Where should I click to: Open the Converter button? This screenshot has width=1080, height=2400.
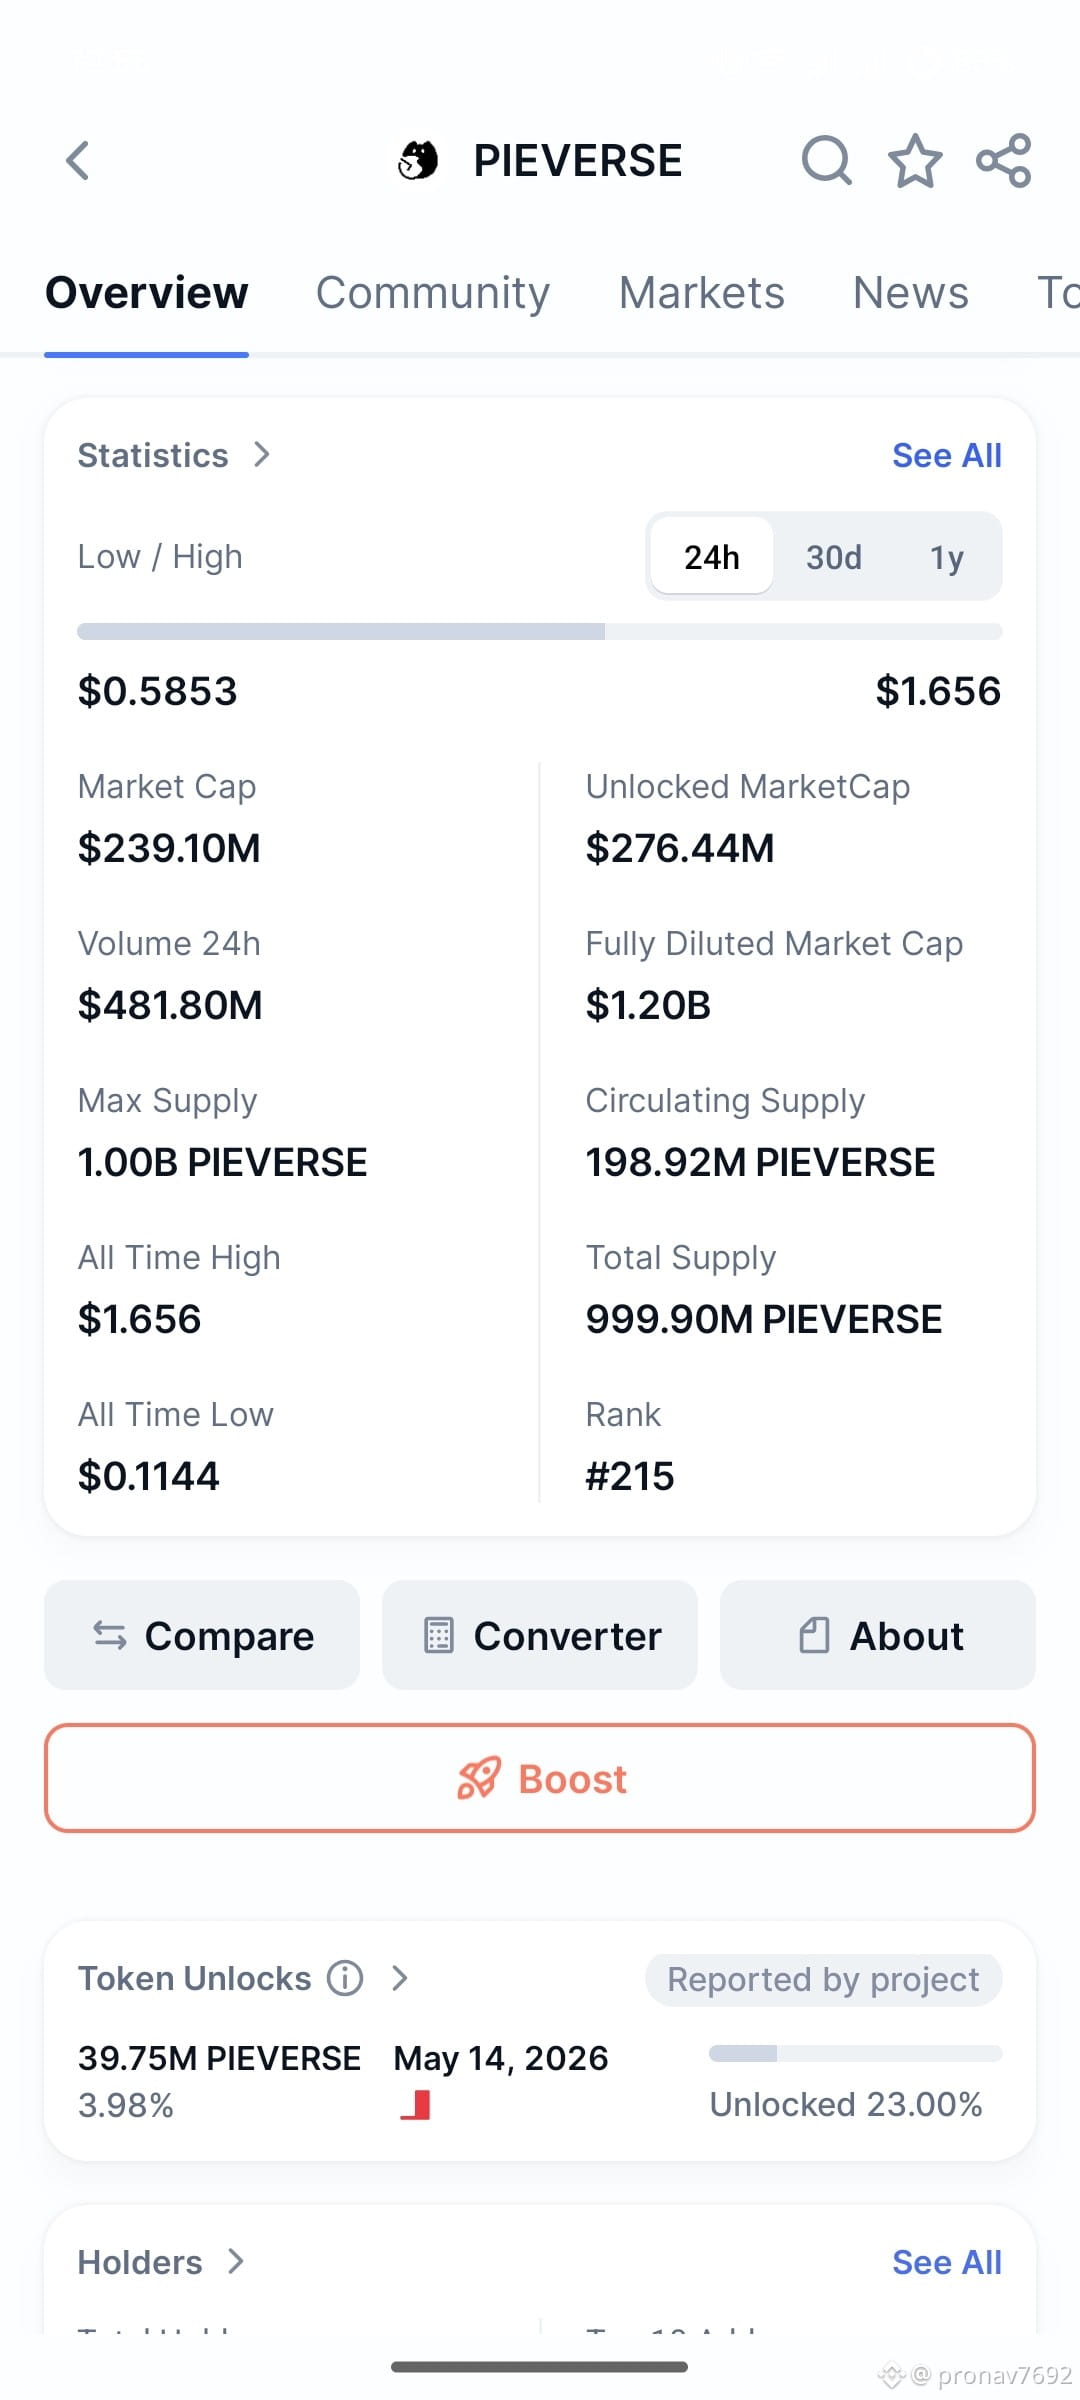click(540, 1635)
